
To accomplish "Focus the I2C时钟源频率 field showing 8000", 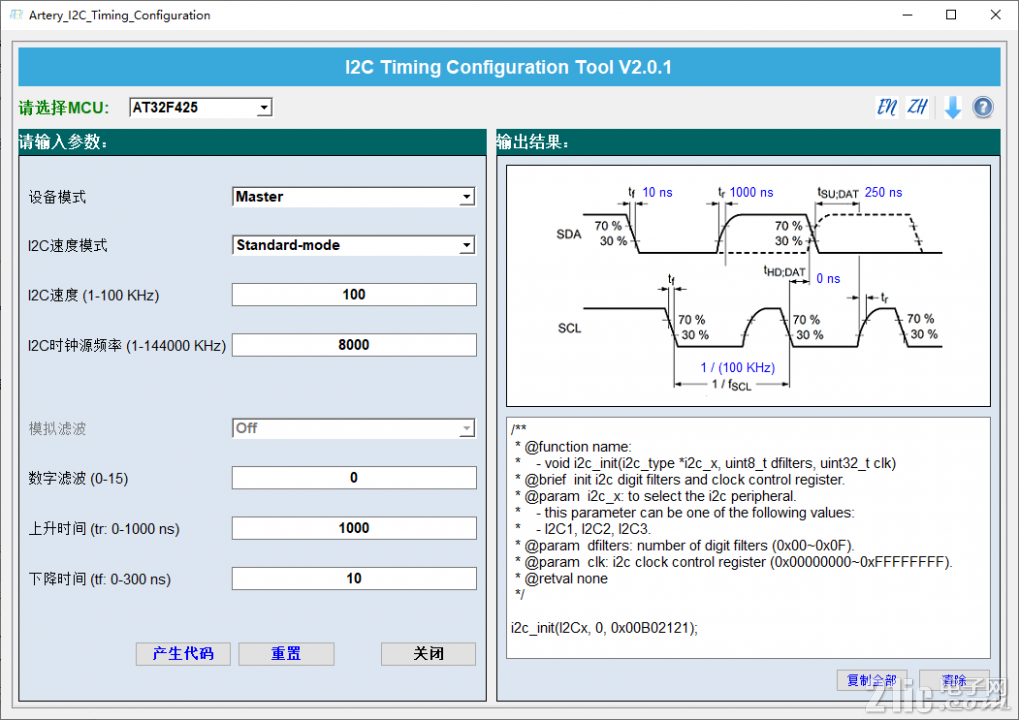I will pyautogui.click(x=354, y=345).
